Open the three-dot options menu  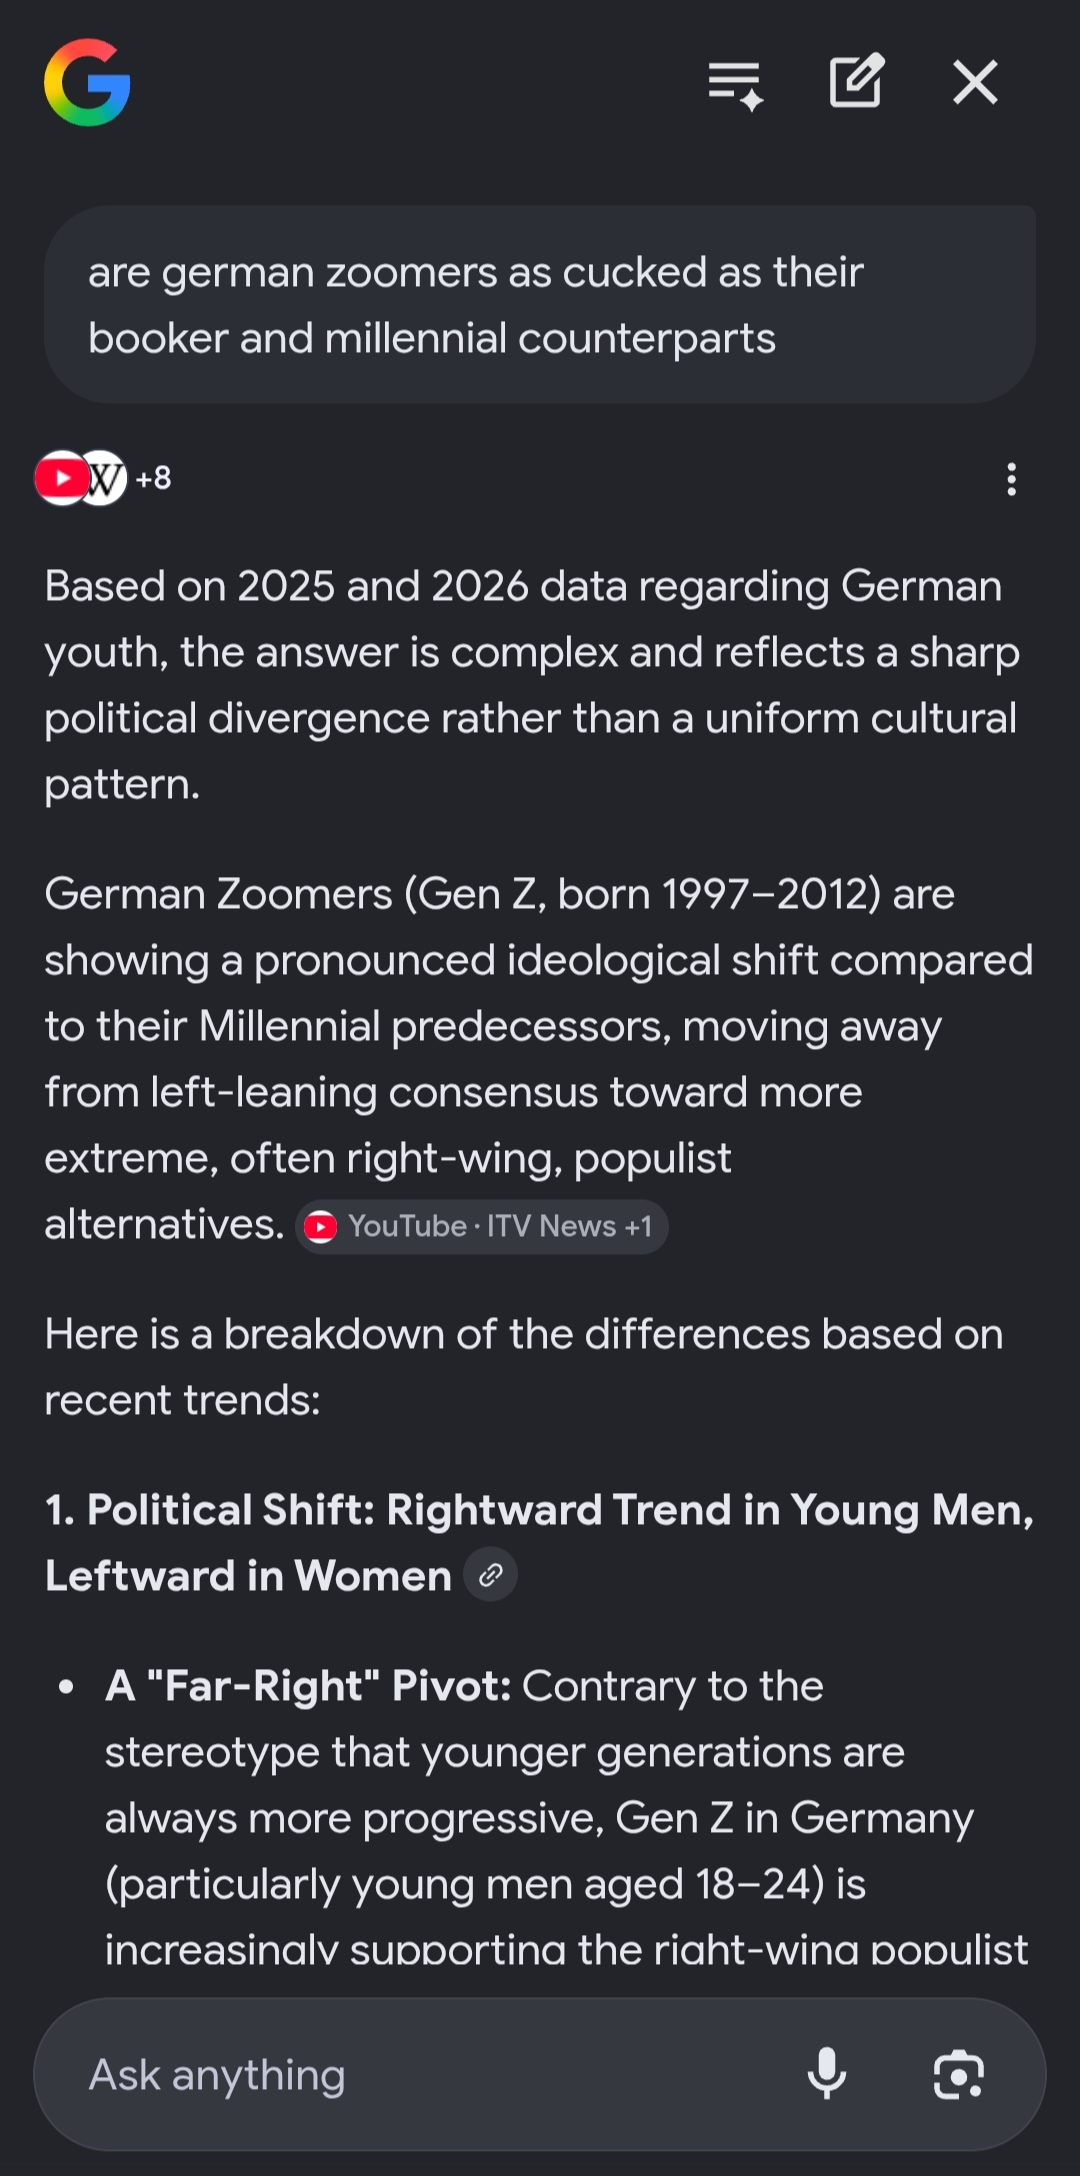[x=1012, y=479]
